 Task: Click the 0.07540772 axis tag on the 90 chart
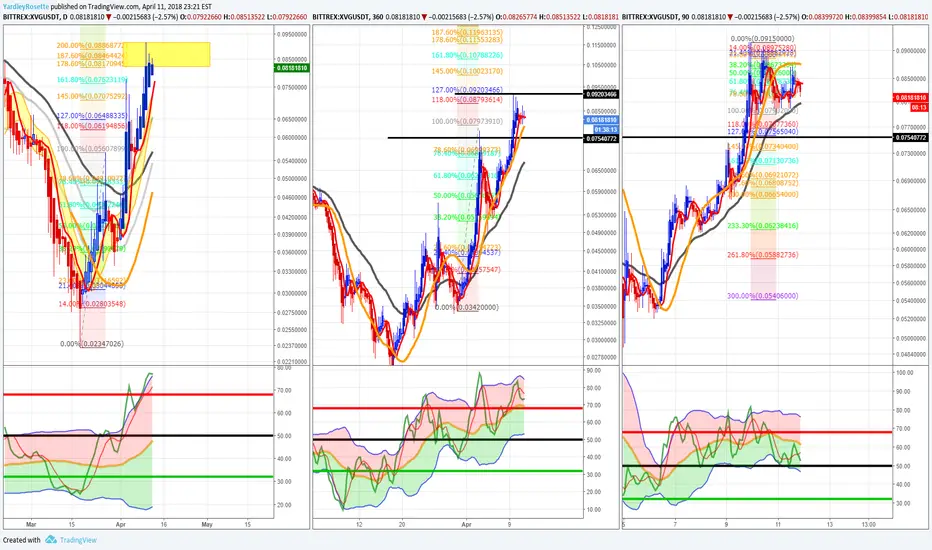point(911,137)
